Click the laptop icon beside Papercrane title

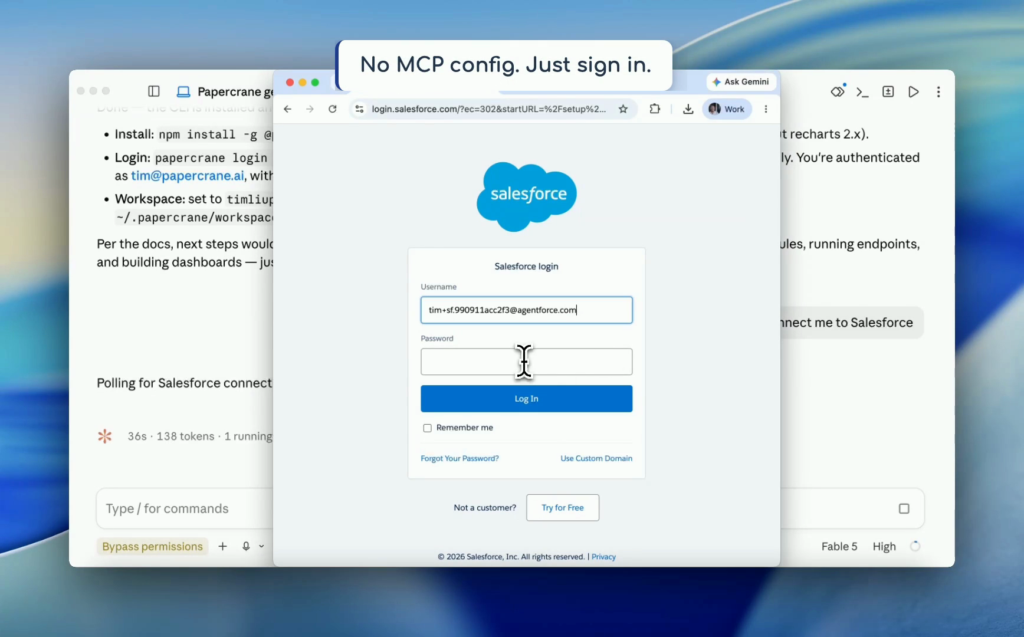click(x=184, y=91)
